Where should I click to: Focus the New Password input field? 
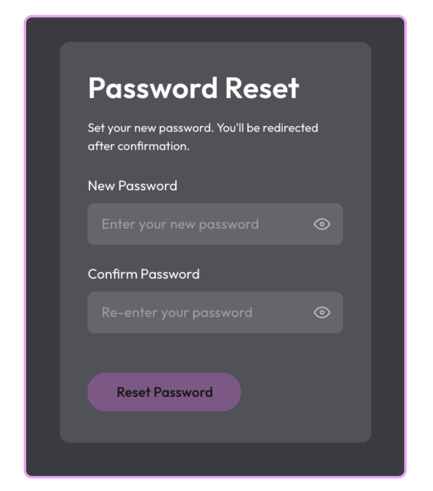[x=215, y=224]
